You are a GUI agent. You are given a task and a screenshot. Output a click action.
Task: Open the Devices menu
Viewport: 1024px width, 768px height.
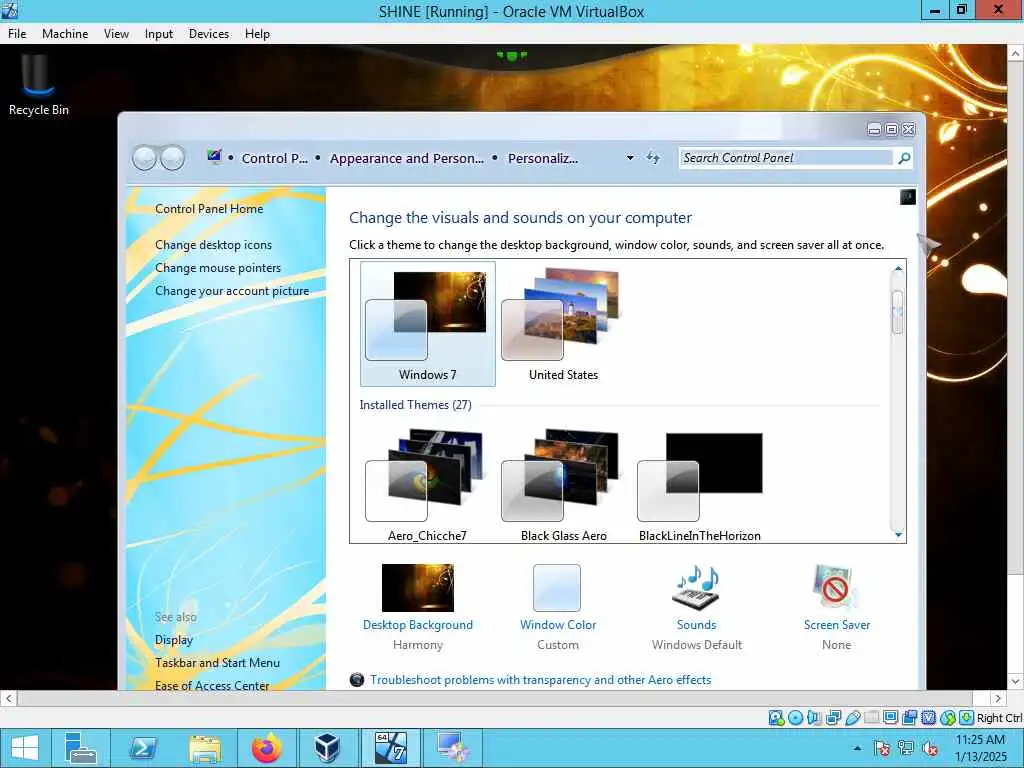(x=209, y=34)
